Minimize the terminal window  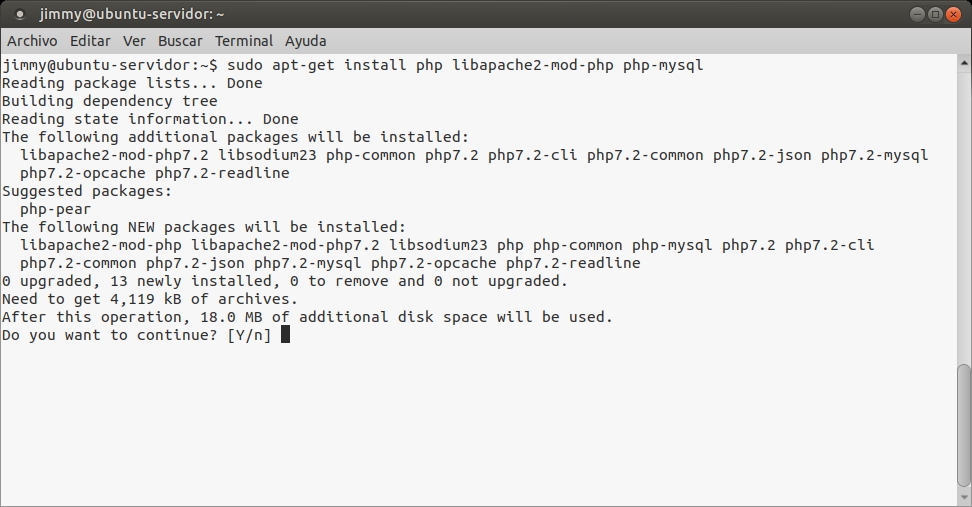pos(918,14)
